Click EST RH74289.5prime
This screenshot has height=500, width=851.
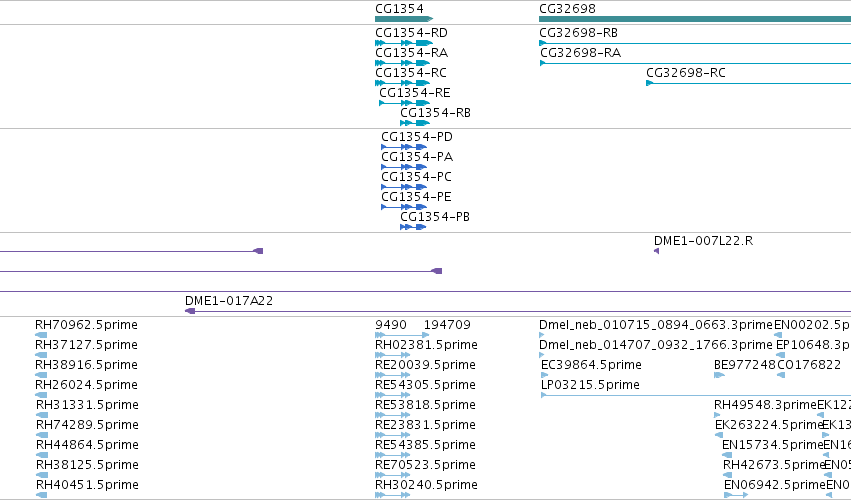[87, 425]
